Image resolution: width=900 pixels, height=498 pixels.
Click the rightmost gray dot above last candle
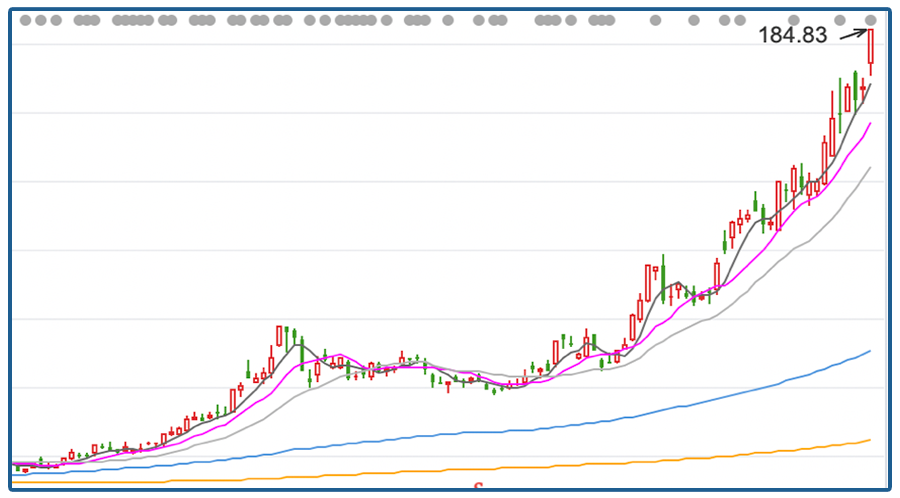pos(871,20)
